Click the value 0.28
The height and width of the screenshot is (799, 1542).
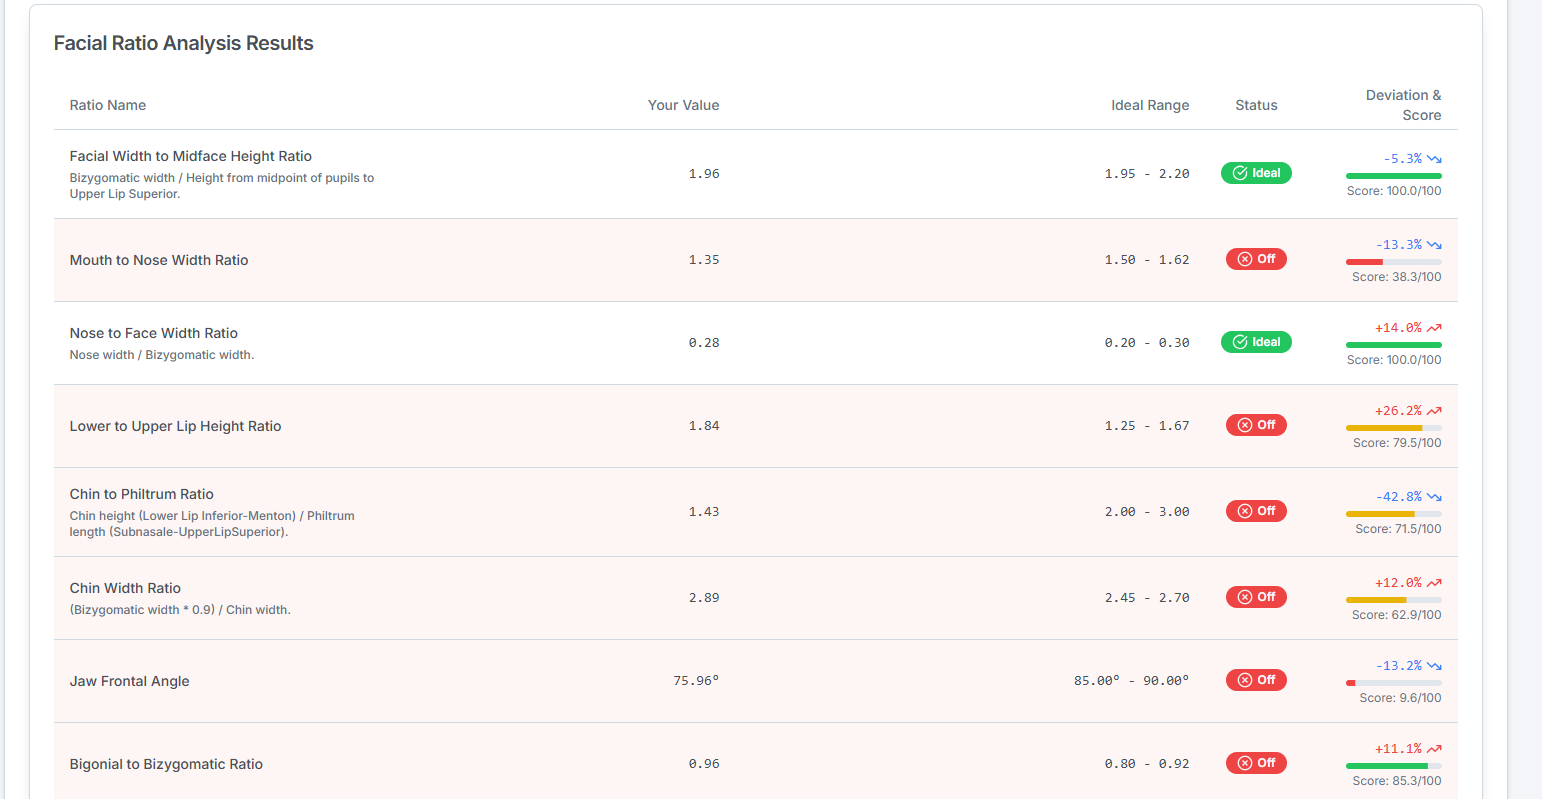tap(704, 343)
